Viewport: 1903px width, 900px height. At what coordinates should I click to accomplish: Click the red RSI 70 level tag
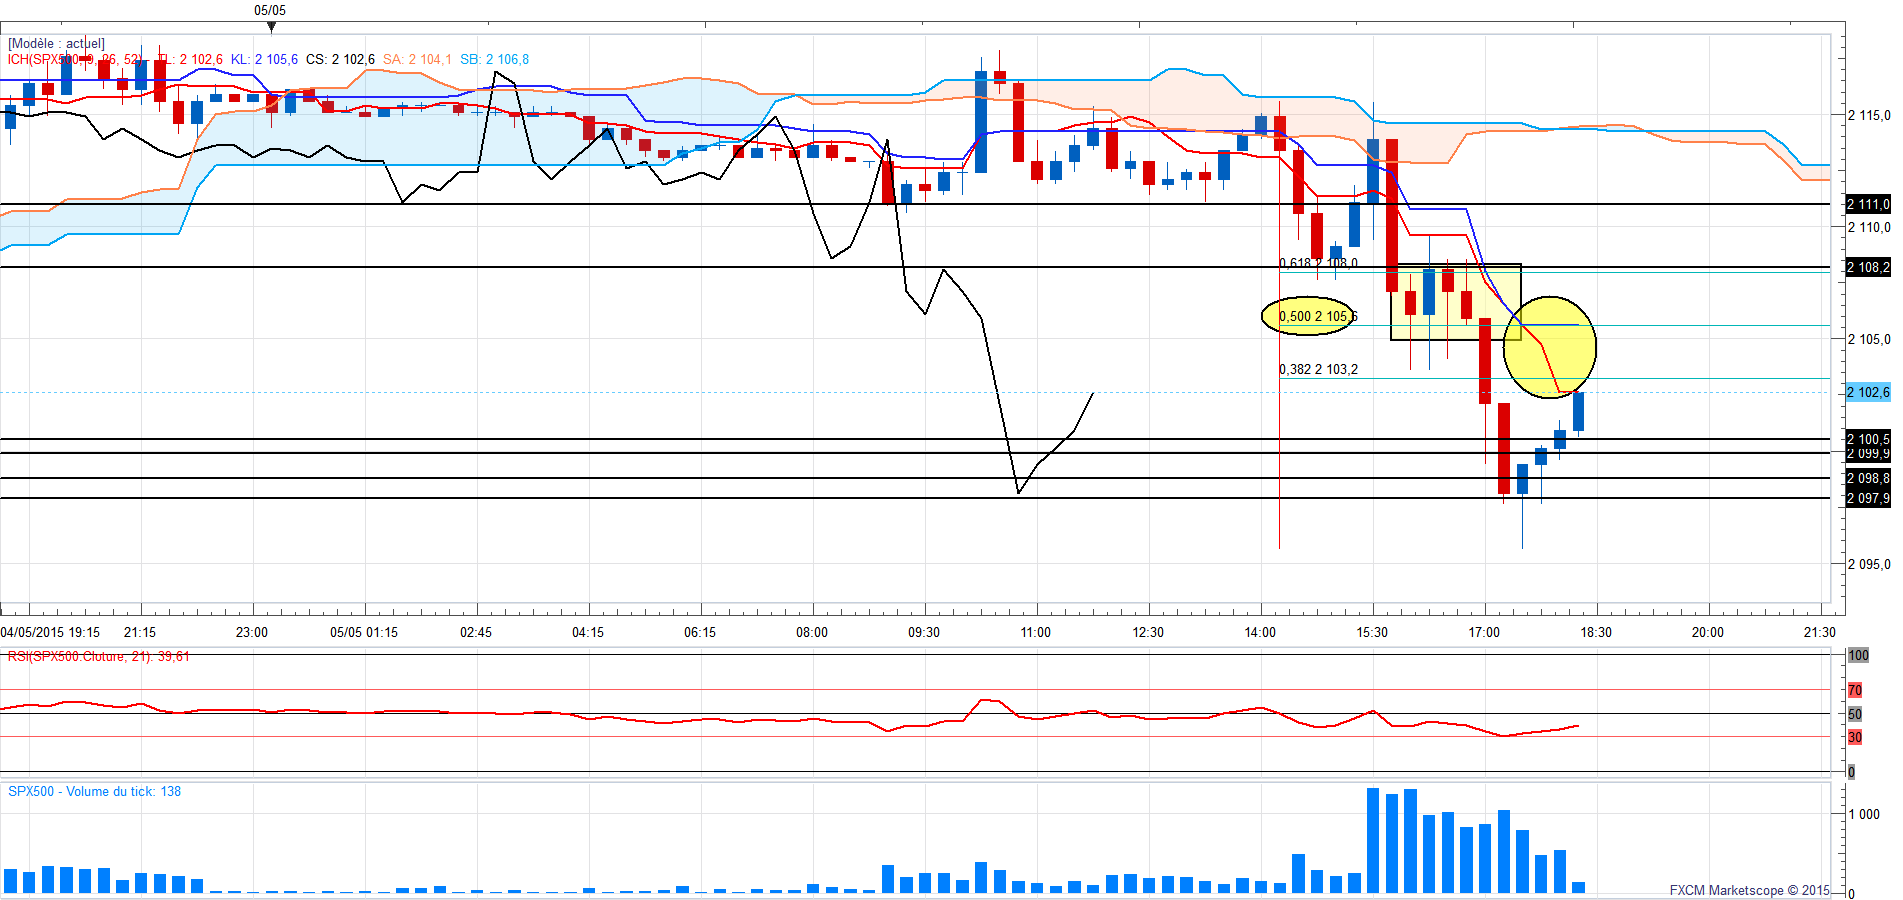(x=1855, y=690)
